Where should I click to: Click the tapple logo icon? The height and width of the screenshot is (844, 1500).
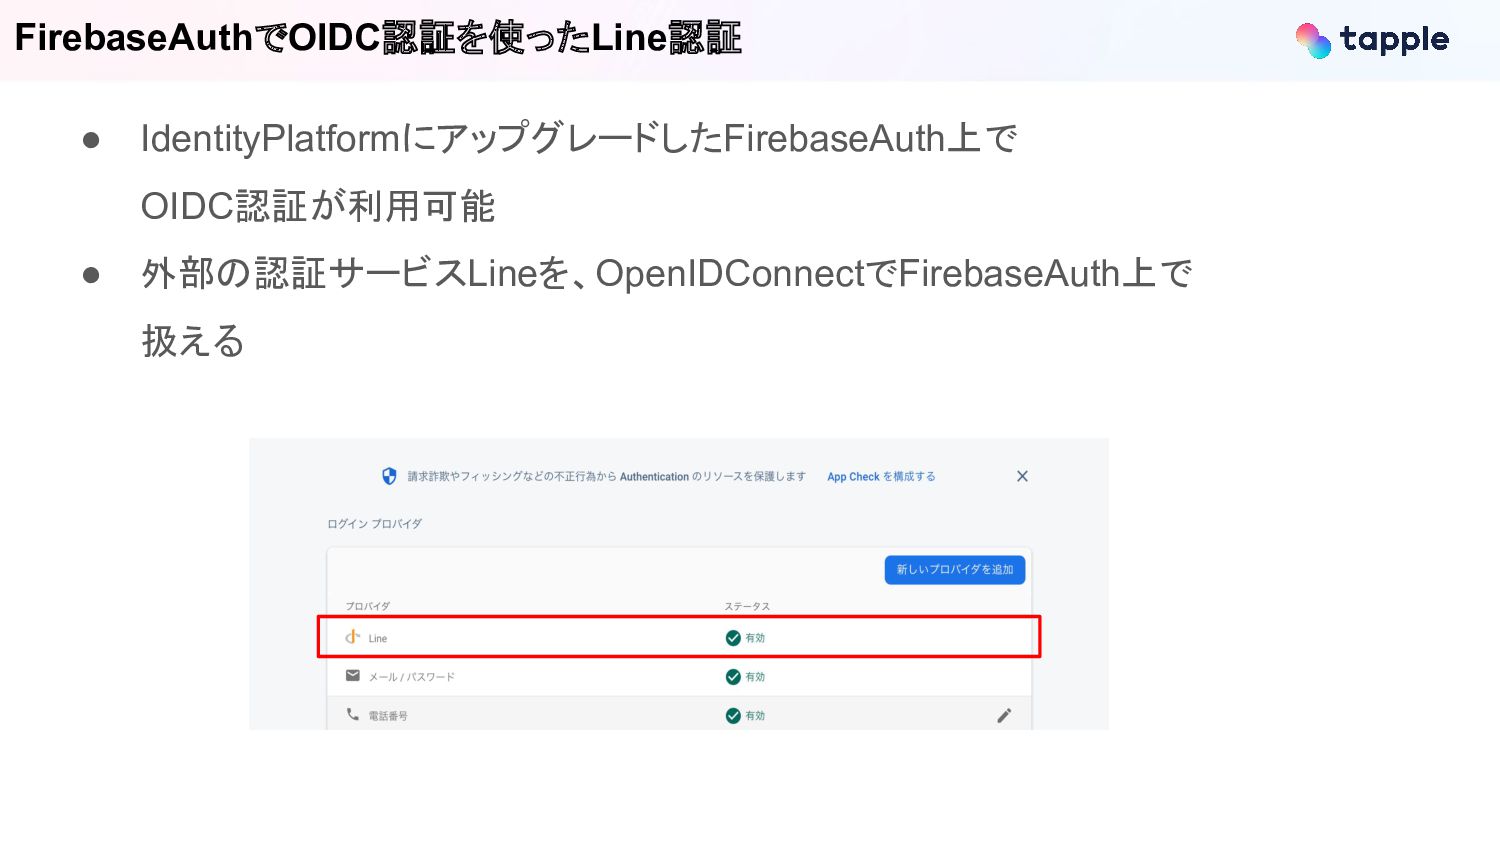[1312, 40]
